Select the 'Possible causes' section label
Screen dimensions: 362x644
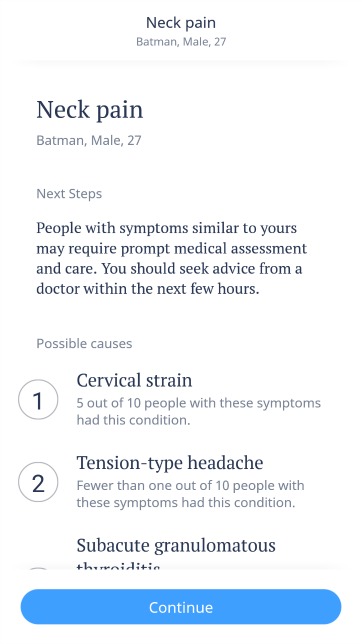84,343
